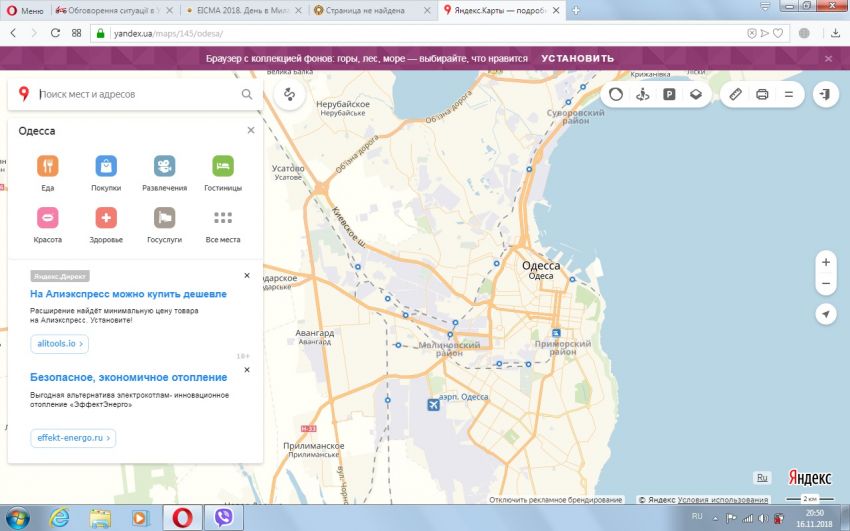
Task: Select the Гостиницы category icon
Action: tap(223, 166)
